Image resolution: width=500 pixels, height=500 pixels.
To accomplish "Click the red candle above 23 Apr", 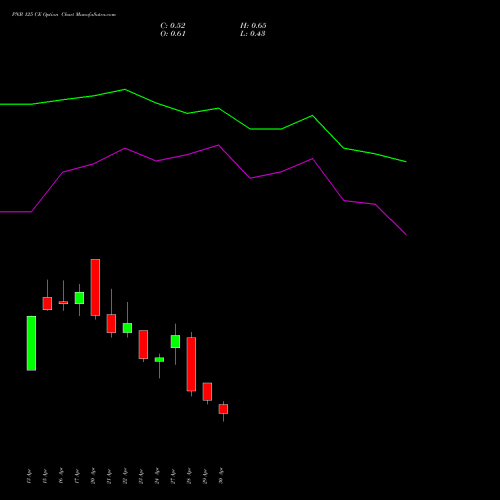I will click(143, 345).
